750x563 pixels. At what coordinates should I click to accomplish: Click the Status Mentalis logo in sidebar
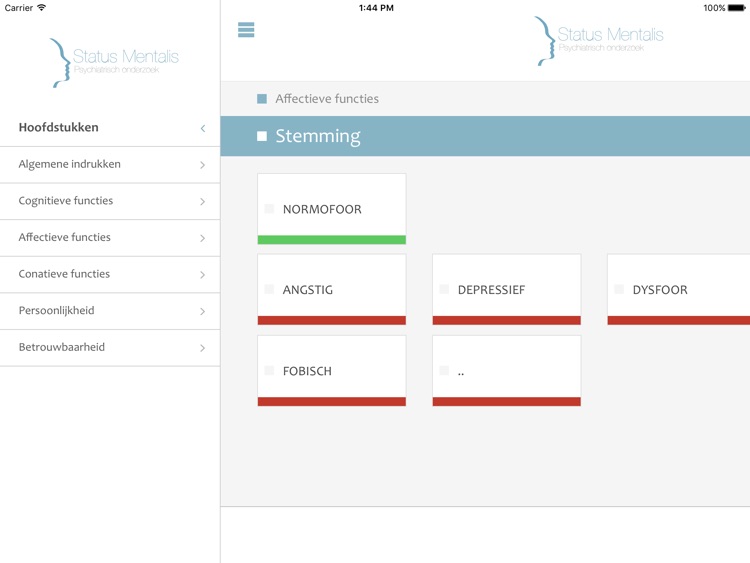[x=114, y=62]
